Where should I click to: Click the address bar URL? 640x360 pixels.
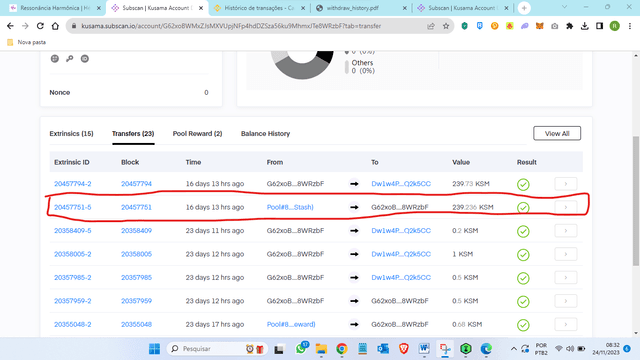click(x=231, y=26)
